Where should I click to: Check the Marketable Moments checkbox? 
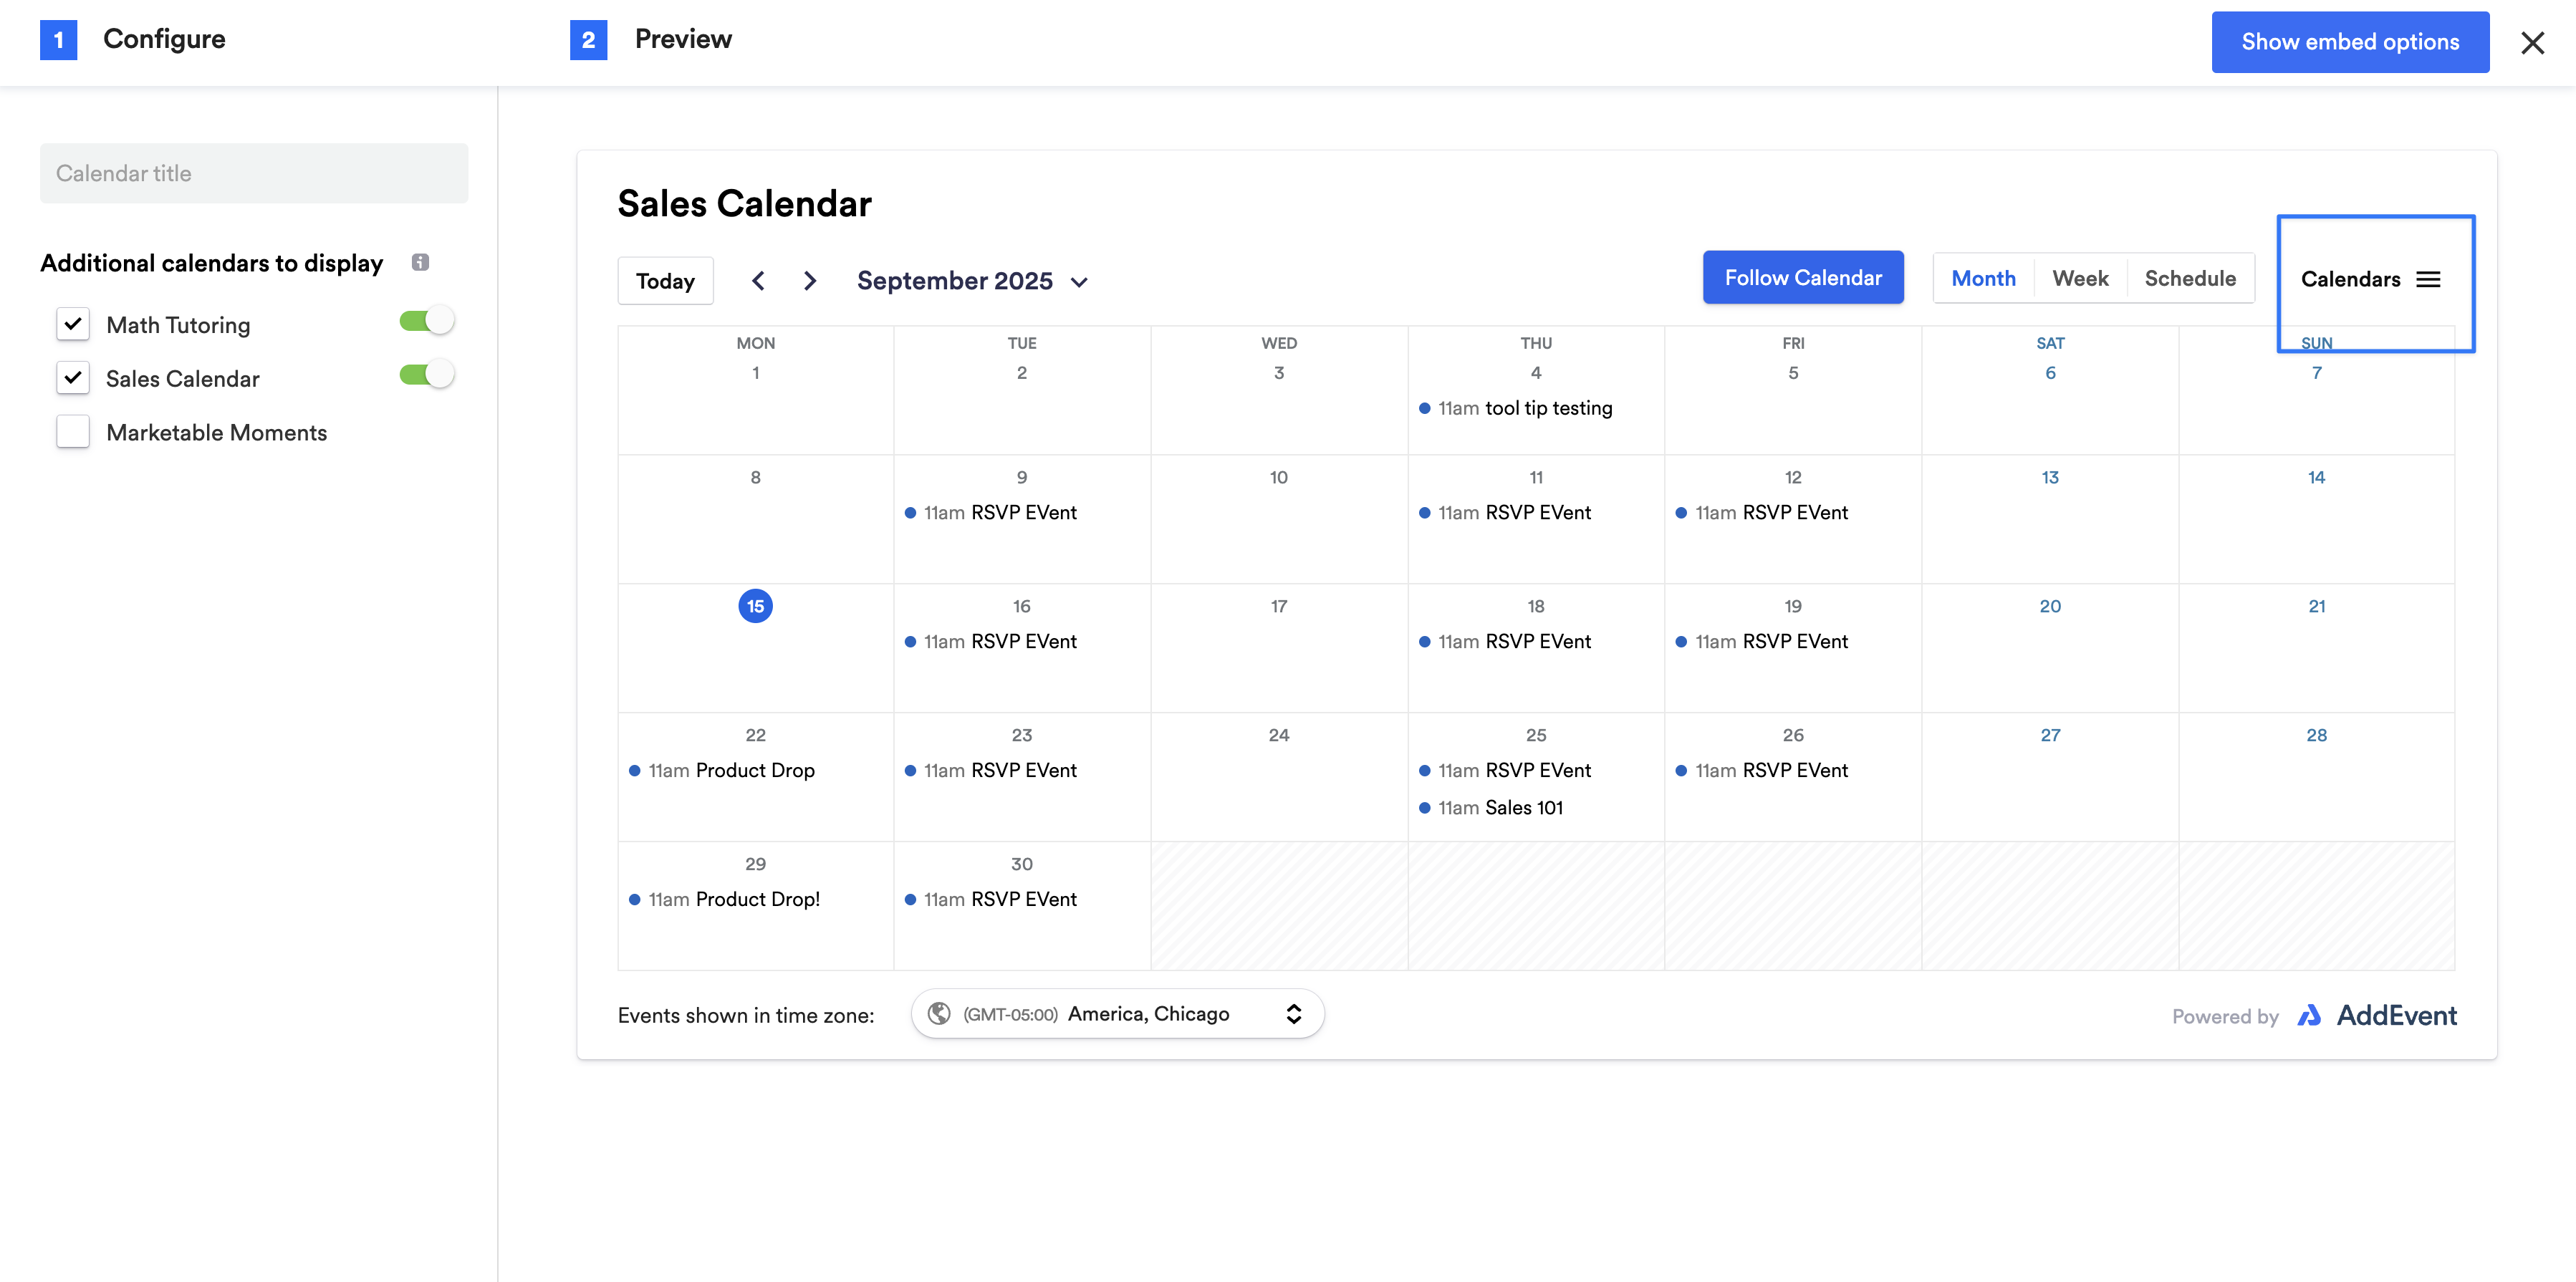[x=73, y=432]
